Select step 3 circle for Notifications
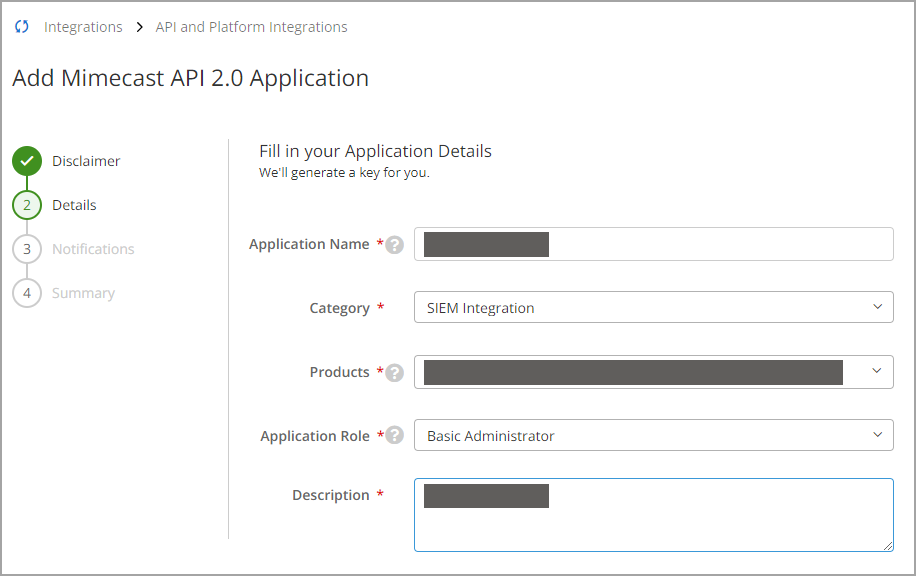The width and height of the screenshot is (916, 576). (x=27, y=249)
